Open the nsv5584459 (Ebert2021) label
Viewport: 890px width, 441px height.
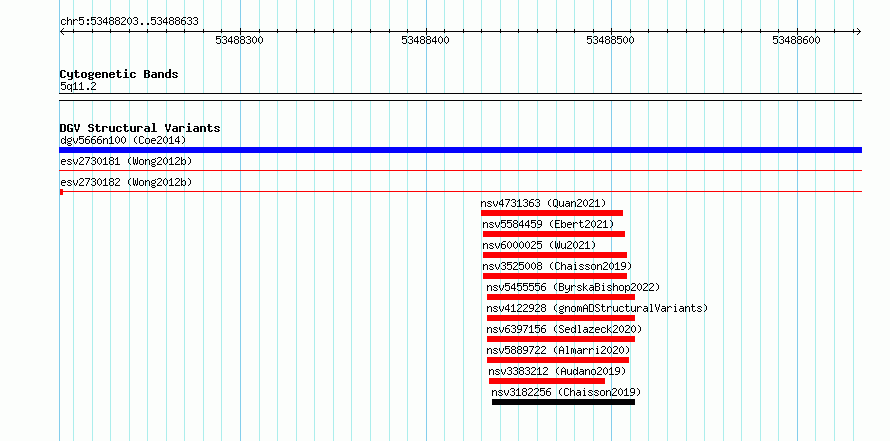(548, 224)
